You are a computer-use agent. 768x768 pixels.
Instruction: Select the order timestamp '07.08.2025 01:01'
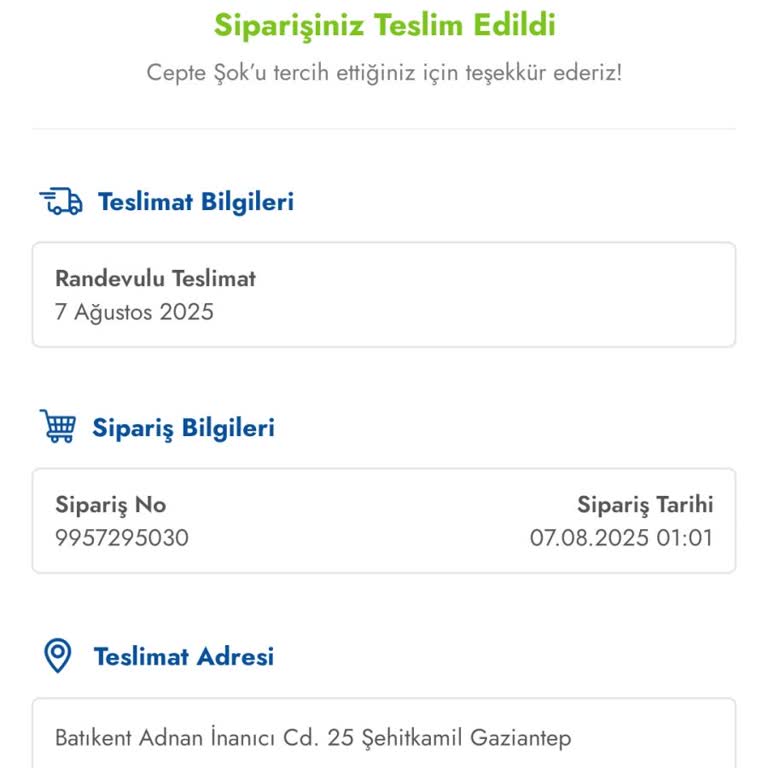pyautogui.click(x=621, y=538)
